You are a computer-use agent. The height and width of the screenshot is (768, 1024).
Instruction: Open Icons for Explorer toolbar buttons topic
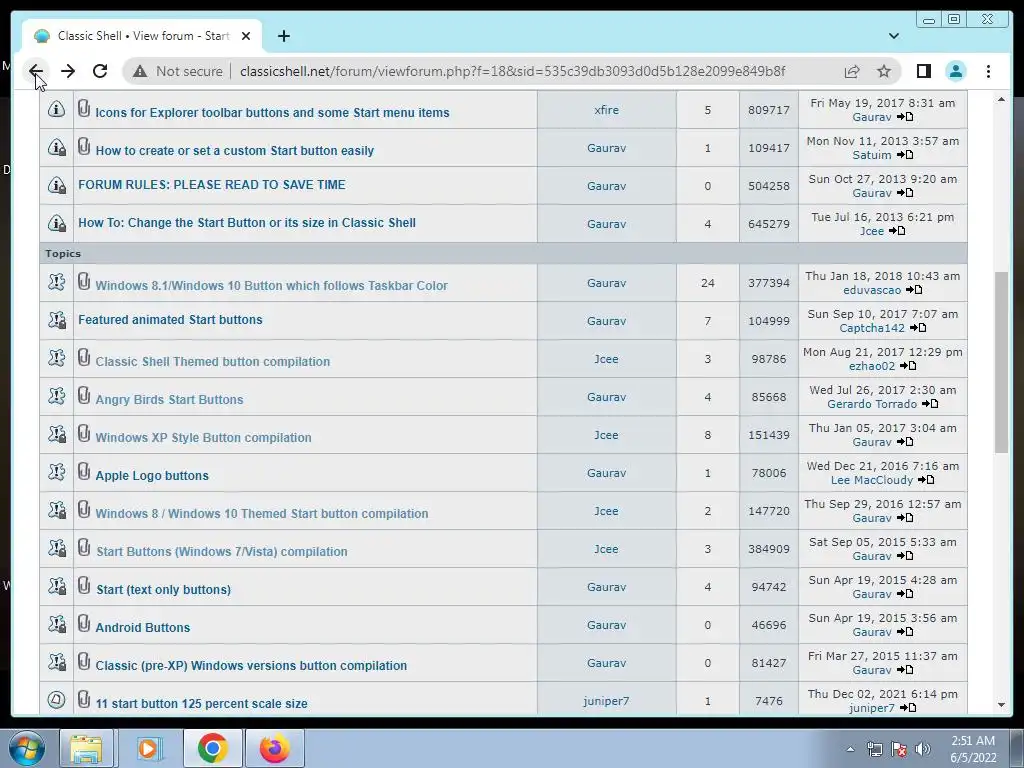(272, 112)
